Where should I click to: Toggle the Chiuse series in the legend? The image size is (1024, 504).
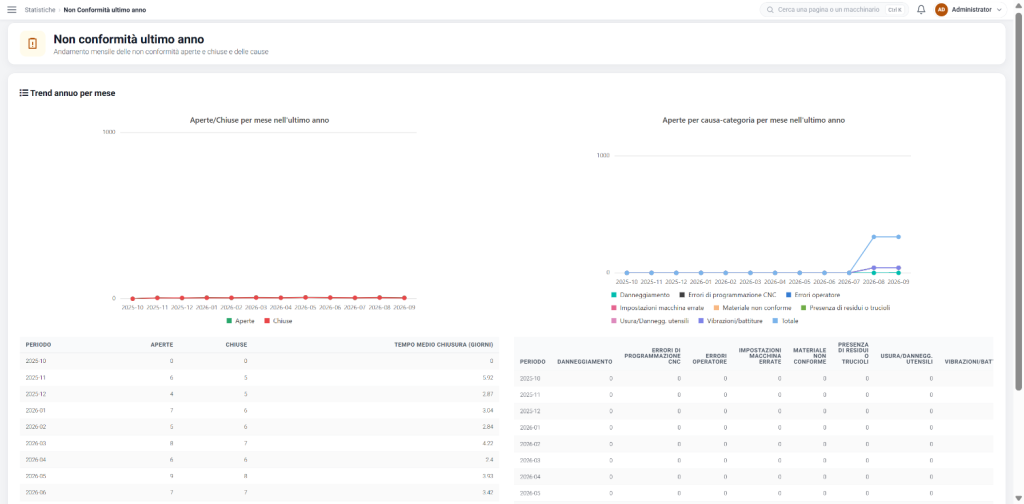(x=278, y=321)
